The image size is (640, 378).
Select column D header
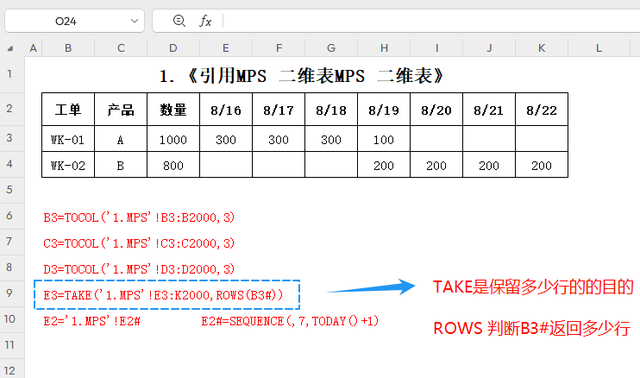click(x=173, y=48)
